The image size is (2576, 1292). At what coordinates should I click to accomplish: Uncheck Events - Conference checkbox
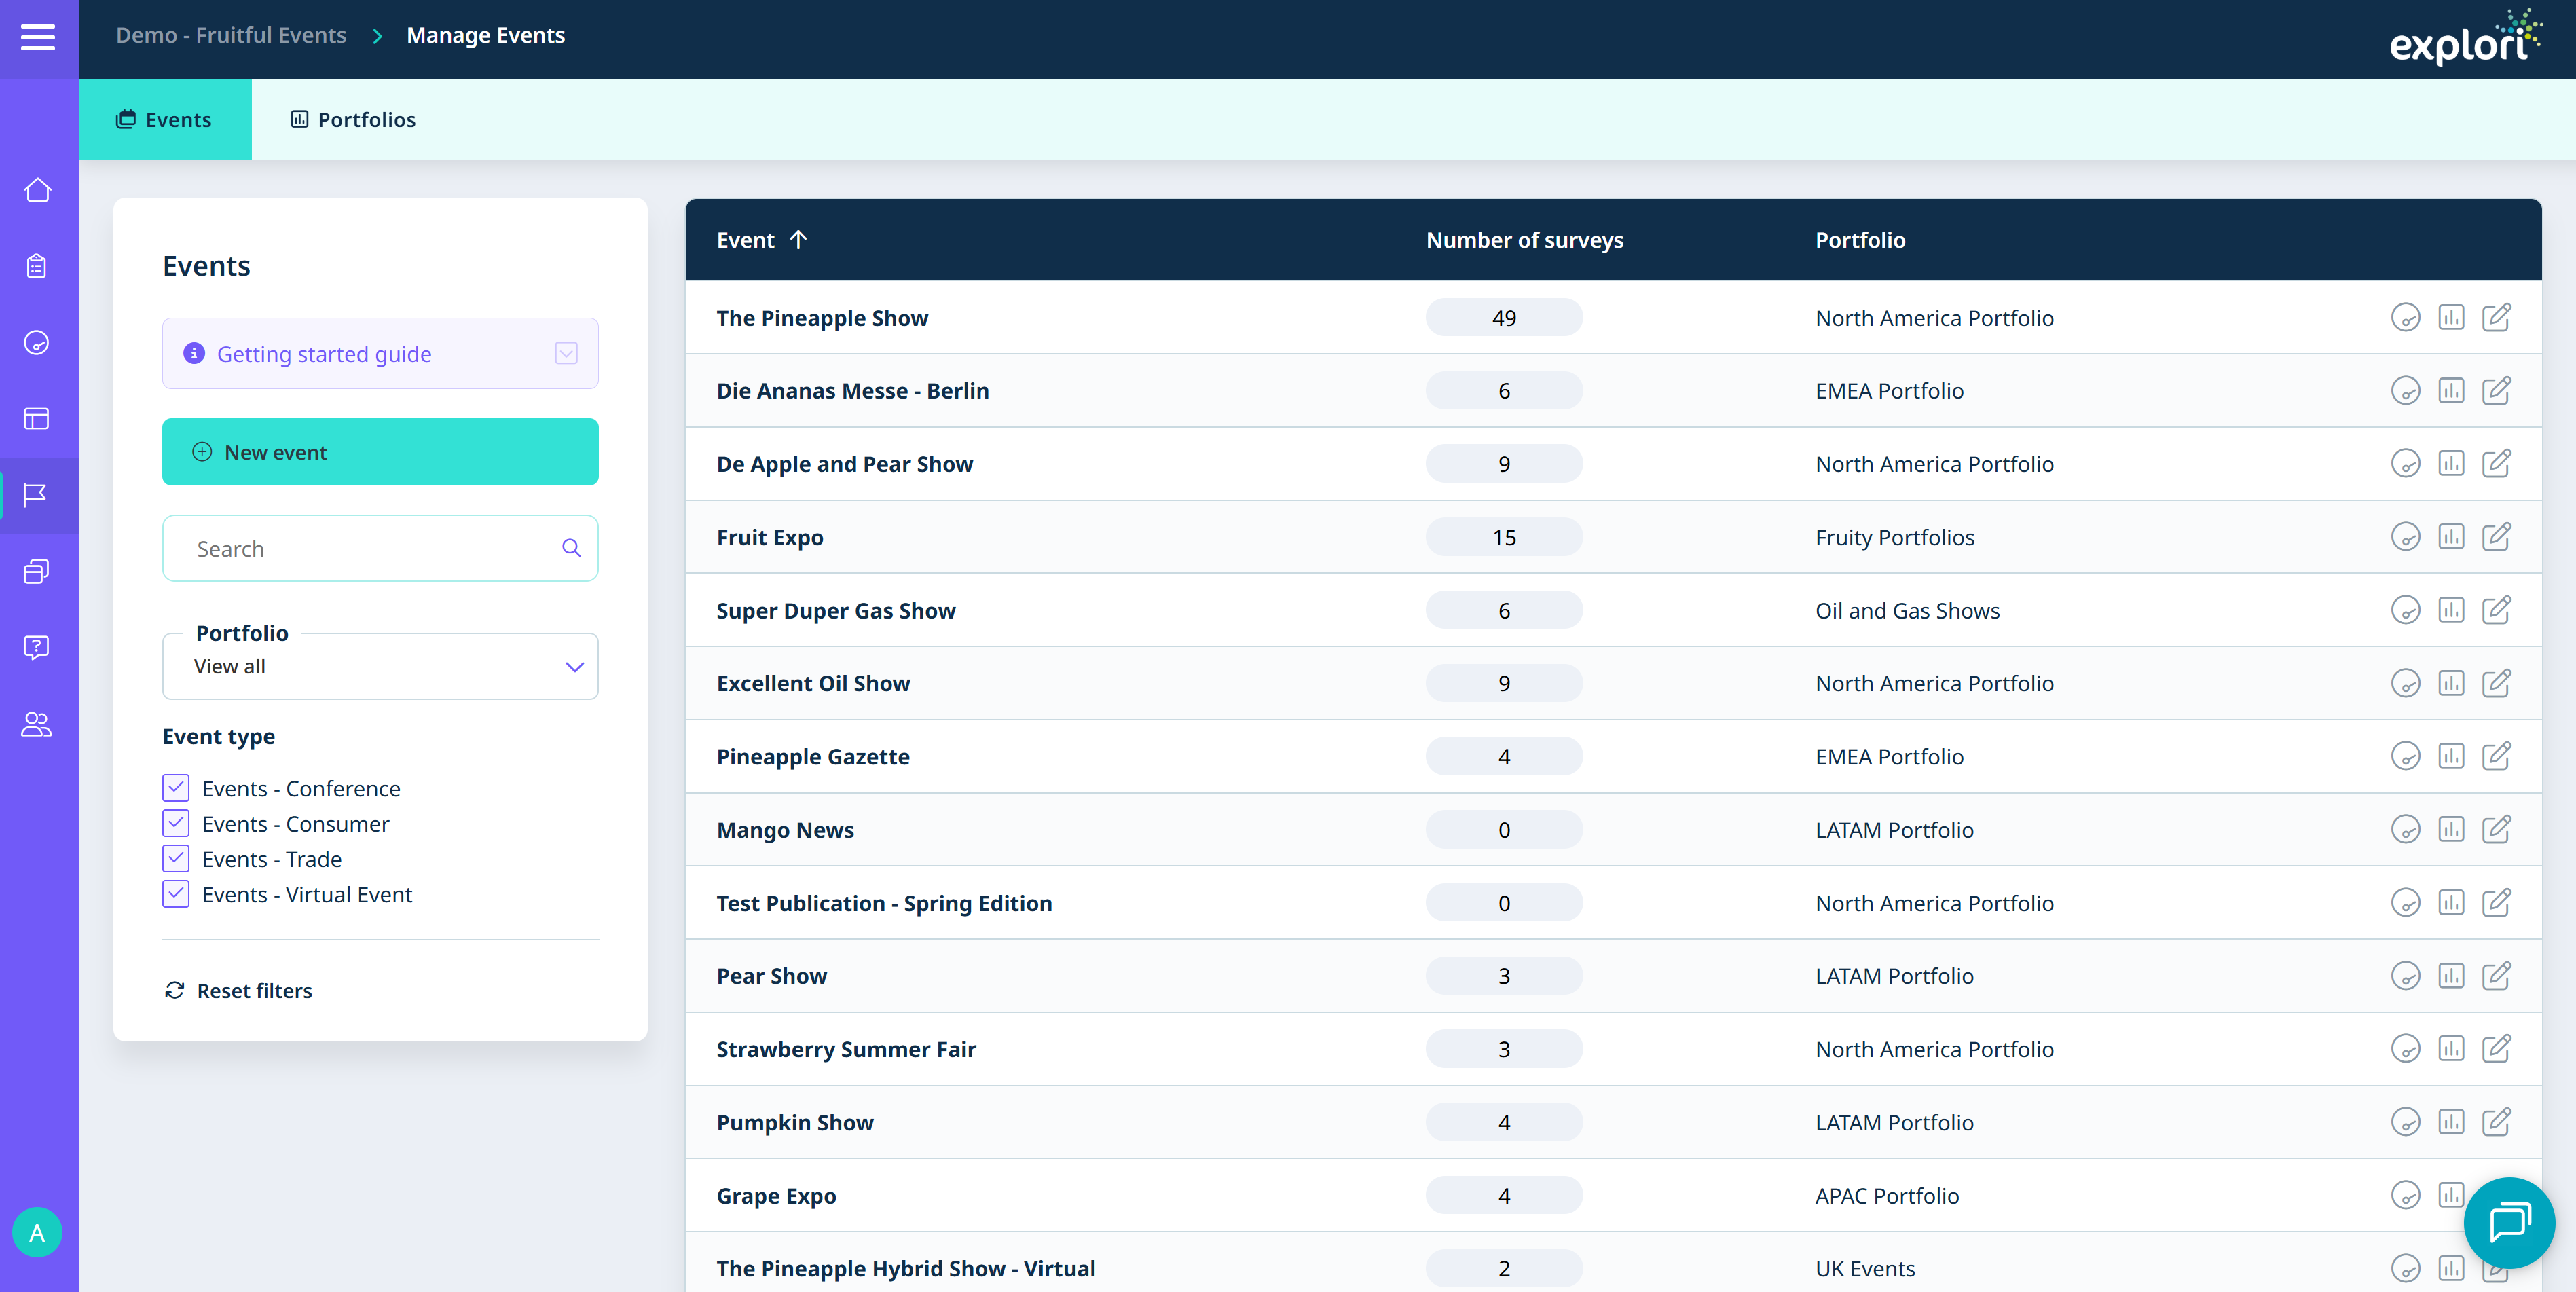tap(176, 788)
